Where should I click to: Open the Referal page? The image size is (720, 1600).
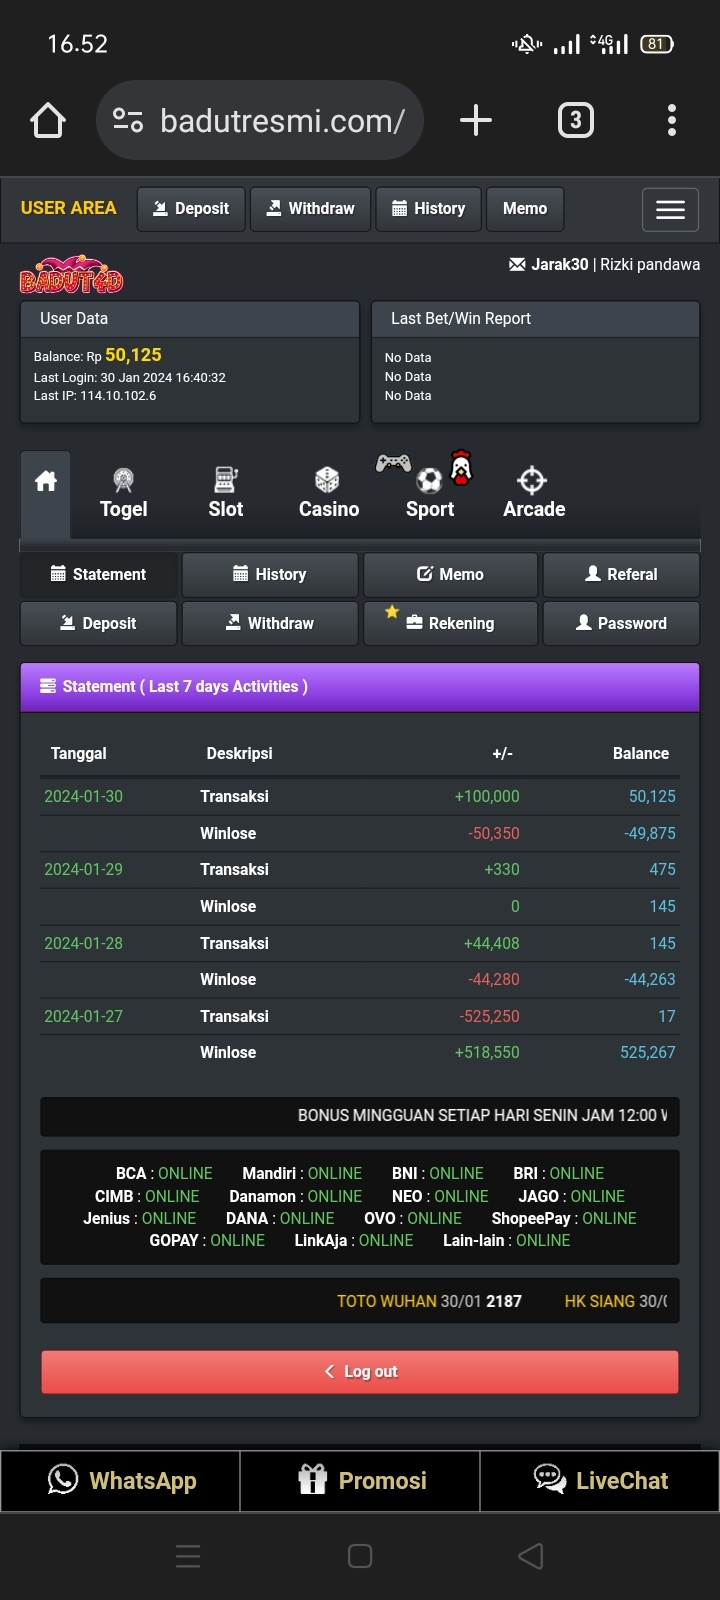[x=621, y=574]
